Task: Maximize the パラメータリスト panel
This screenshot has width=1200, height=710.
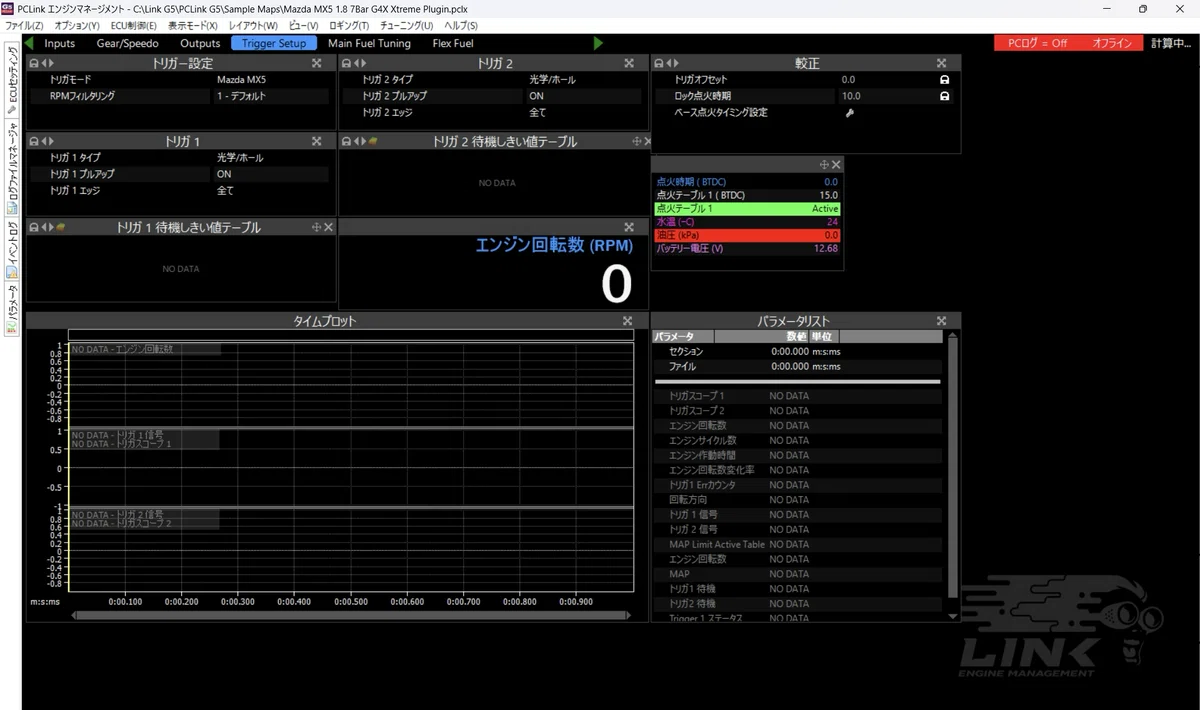Action: pyautogui.click(x=941, y=321)
